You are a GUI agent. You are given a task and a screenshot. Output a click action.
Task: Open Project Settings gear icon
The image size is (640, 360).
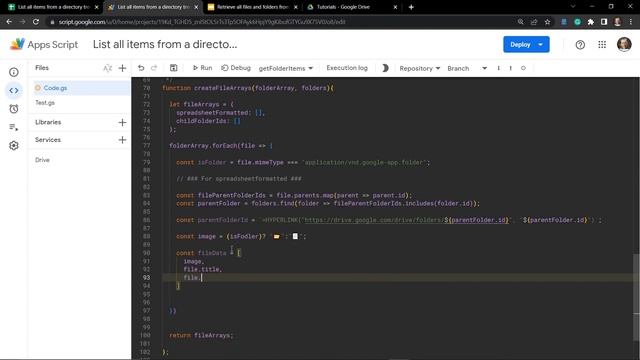coord(13,146)
